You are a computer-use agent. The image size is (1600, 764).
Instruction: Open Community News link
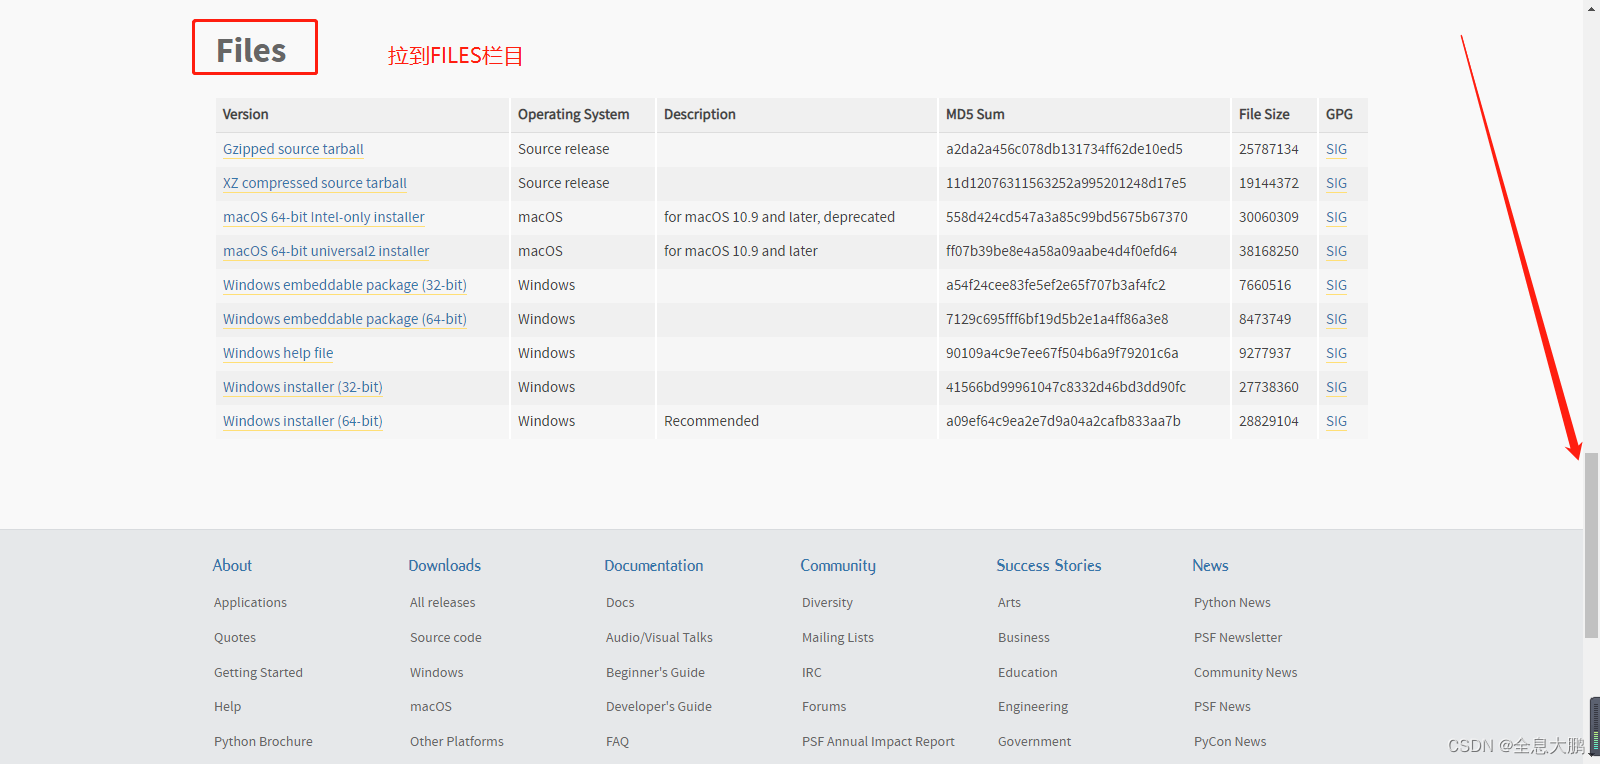1245,673
